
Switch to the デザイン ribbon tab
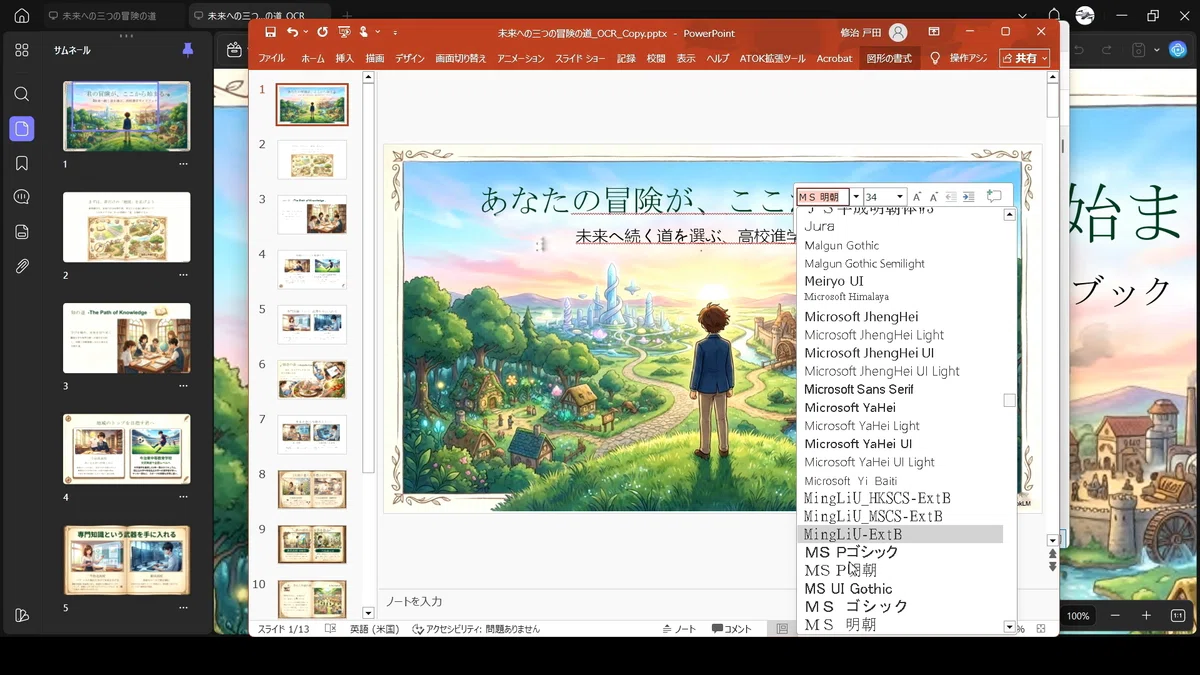pos(410,58)
